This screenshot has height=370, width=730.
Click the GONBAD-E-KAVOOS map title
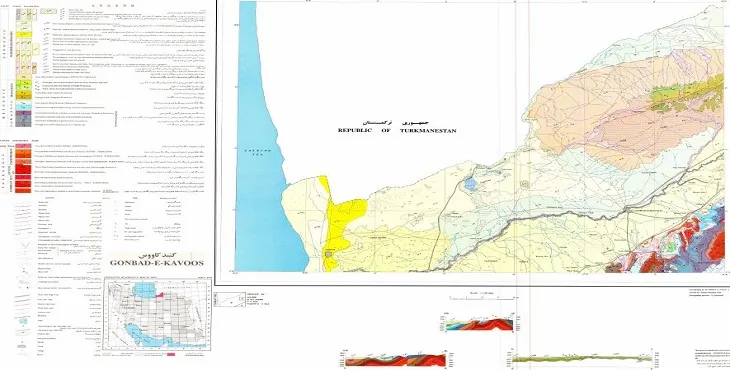point(156,262)
